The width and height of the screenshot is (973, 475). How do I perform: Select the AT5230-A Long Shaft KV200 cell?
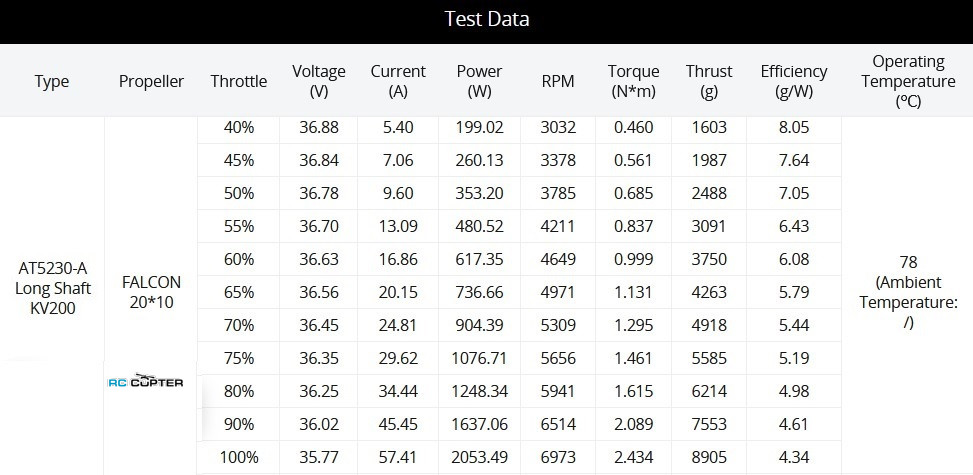click(x=52, y=288)
